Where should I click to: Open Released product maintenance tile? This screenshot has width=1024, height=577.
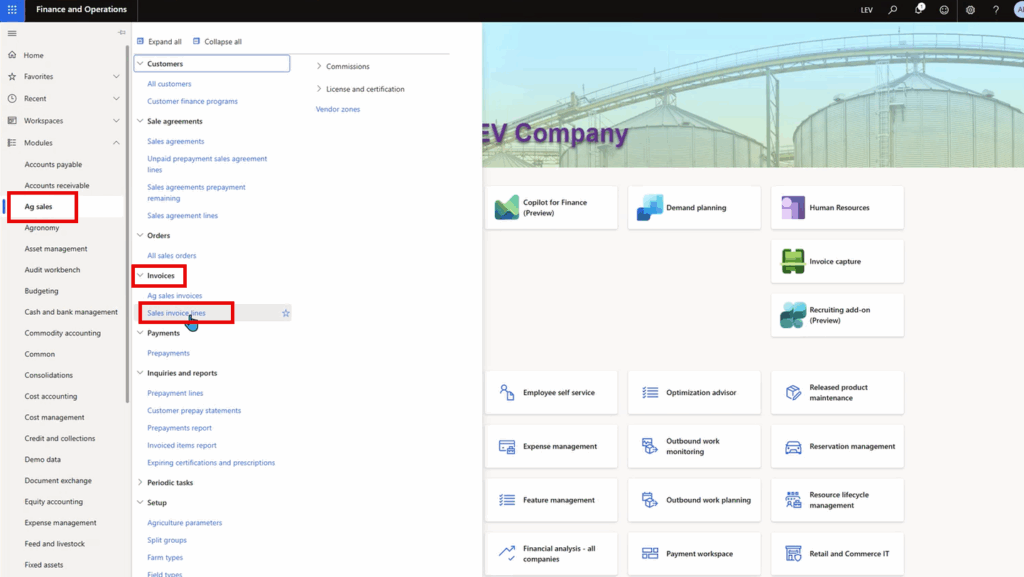[x=837, y=392]
